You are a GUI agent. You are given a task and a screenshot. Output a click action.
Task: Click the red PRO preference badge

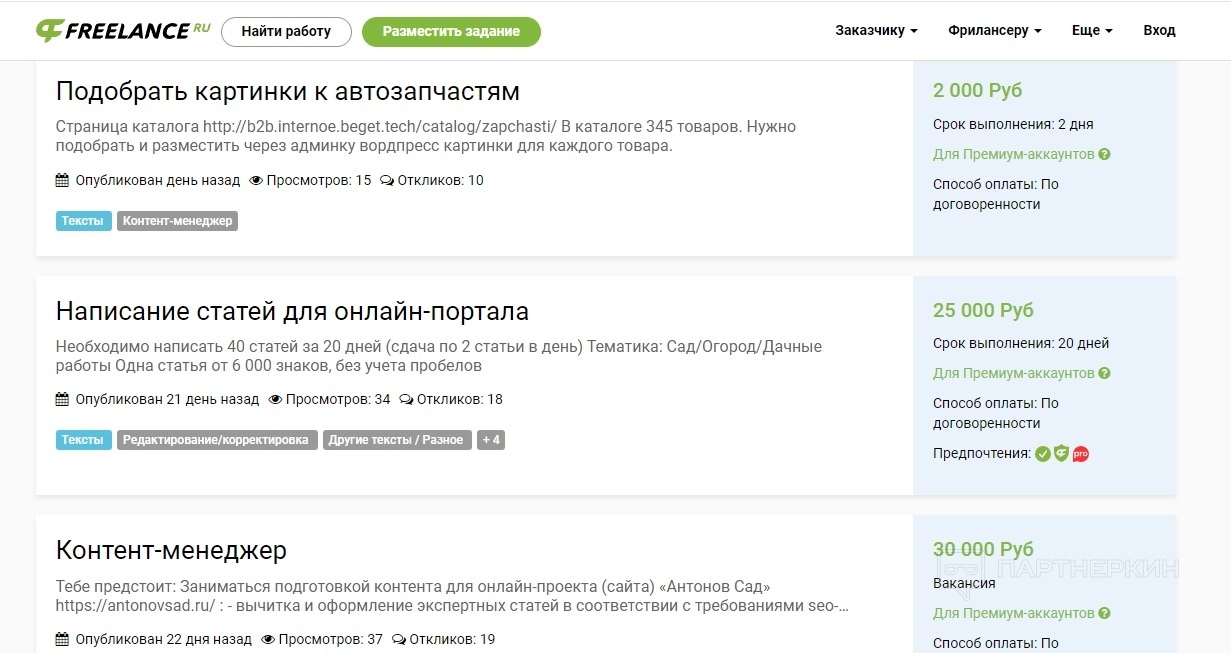[x=1080, y=454]
